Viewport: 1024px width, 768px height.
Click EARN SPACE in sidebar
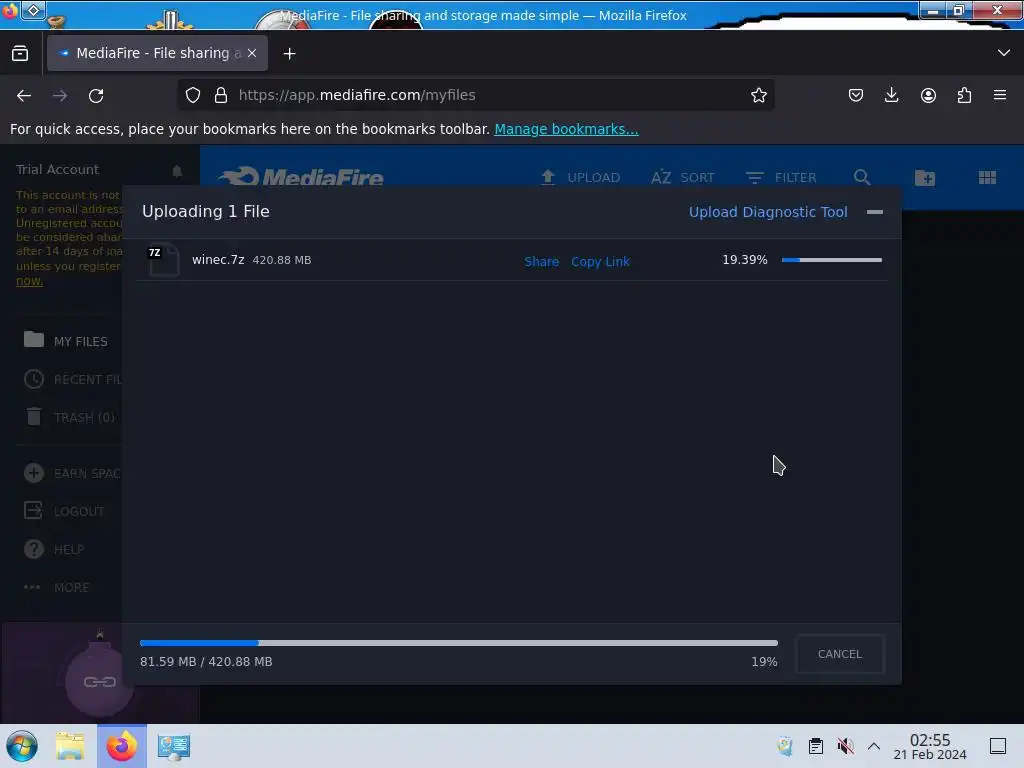72,473
